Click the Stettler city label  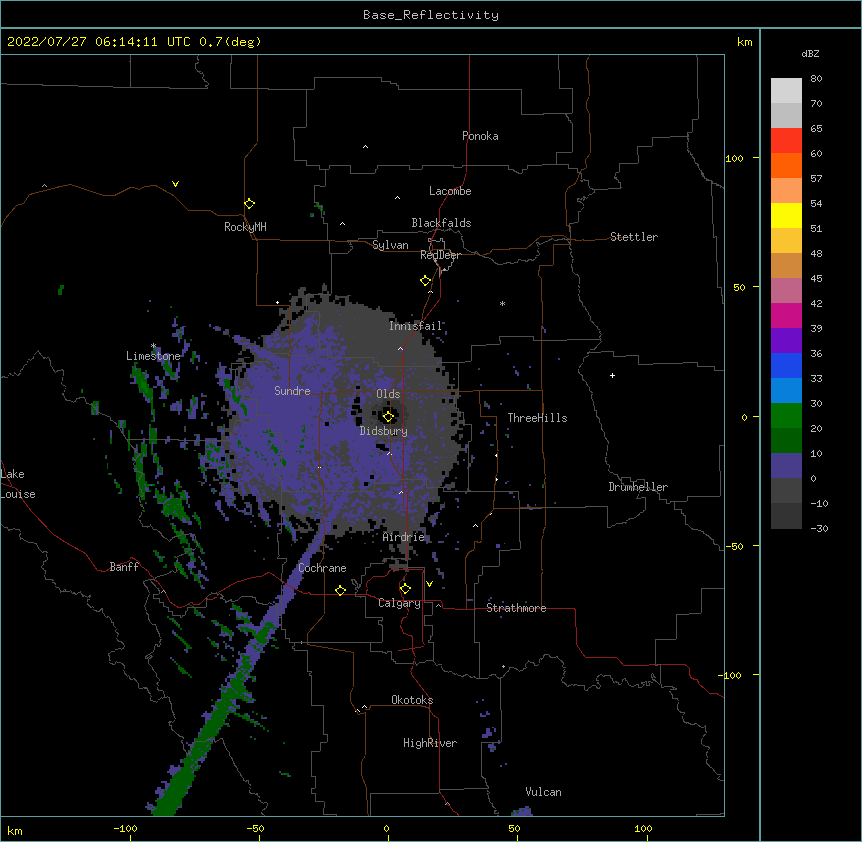click(x=634, y=237)
